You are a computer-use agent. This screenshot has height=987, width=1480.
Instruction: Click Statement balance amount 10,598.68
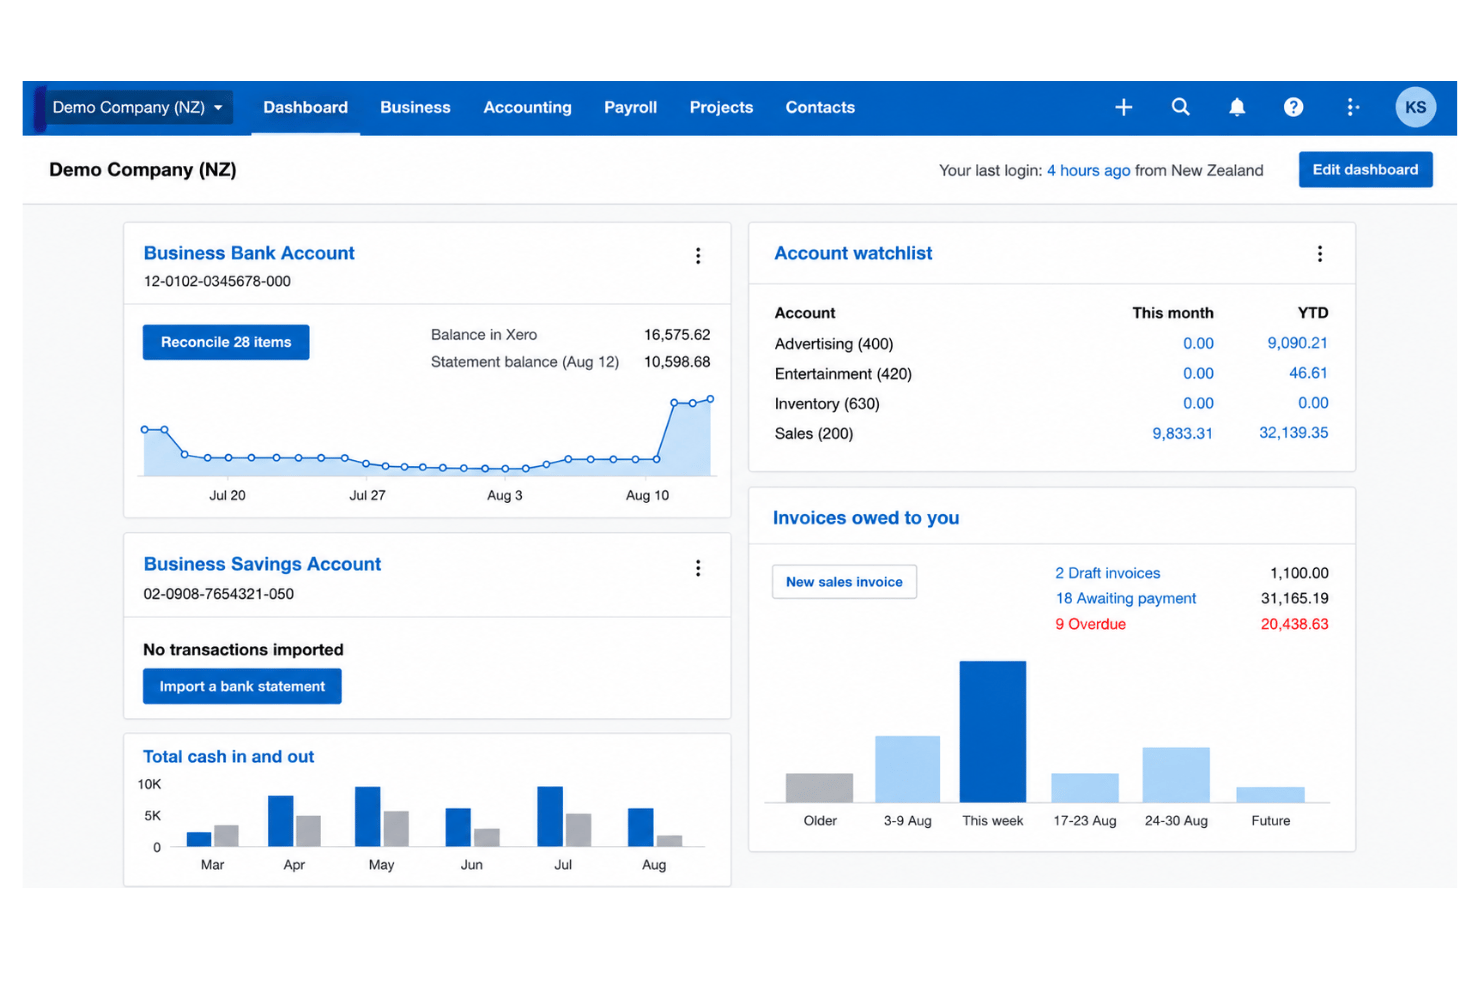tap(677, 362)
